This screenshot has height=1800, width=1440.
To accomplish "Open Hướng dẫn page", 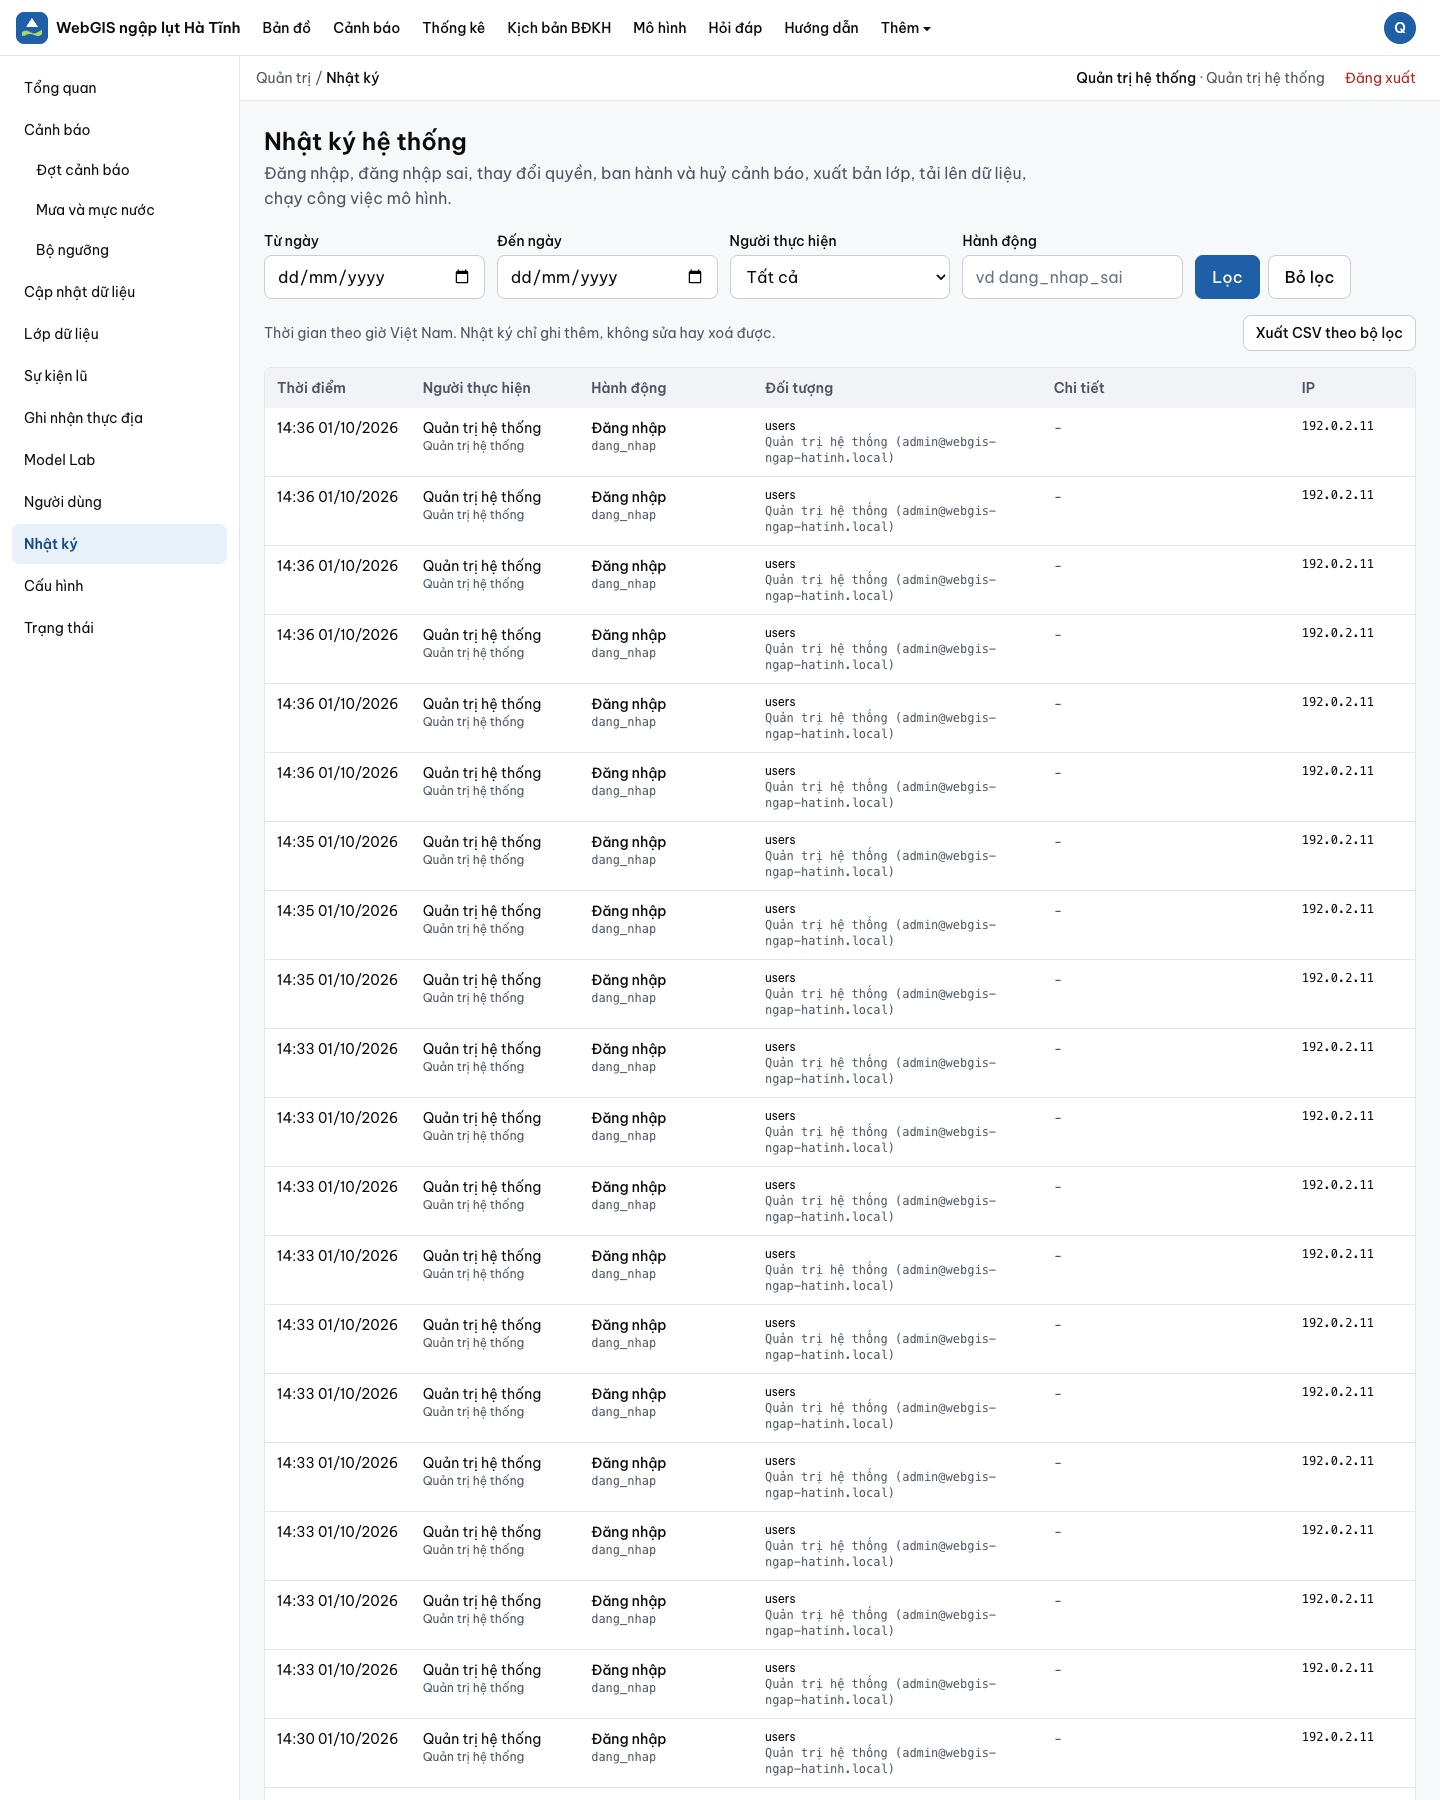I will pos(822,28).
